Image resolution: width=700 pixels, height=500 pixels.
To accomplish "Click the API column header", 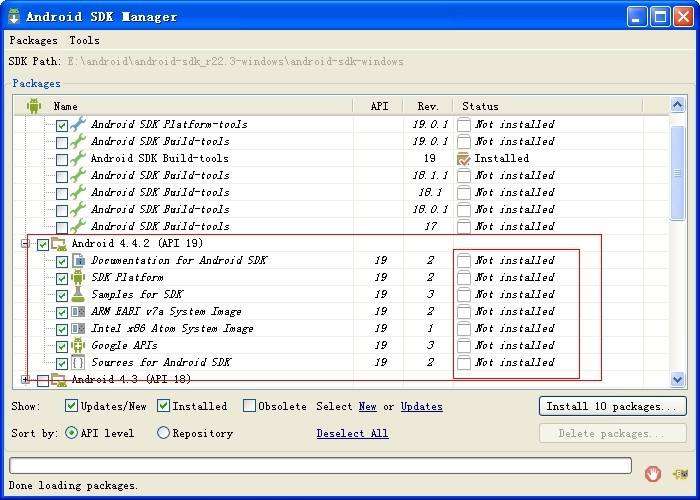I will click(379, 106).
